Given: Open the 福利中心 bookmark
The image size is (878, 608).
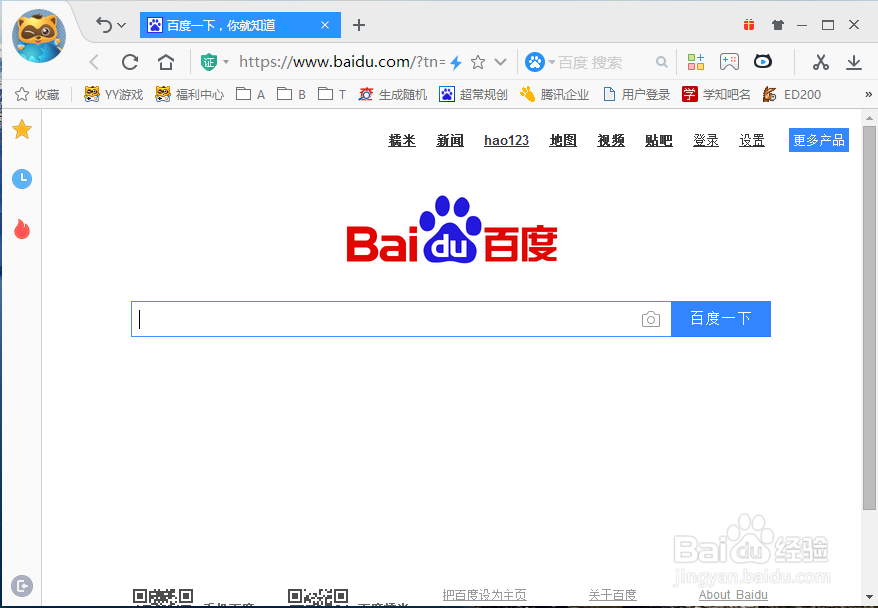Looking at the screenshot, I should point(190,95).
